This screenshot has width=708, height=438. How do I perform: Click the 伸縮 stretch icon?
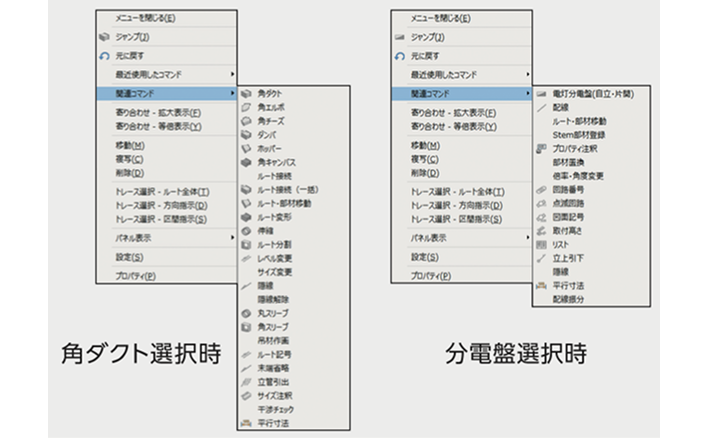[x=246, y=231]
